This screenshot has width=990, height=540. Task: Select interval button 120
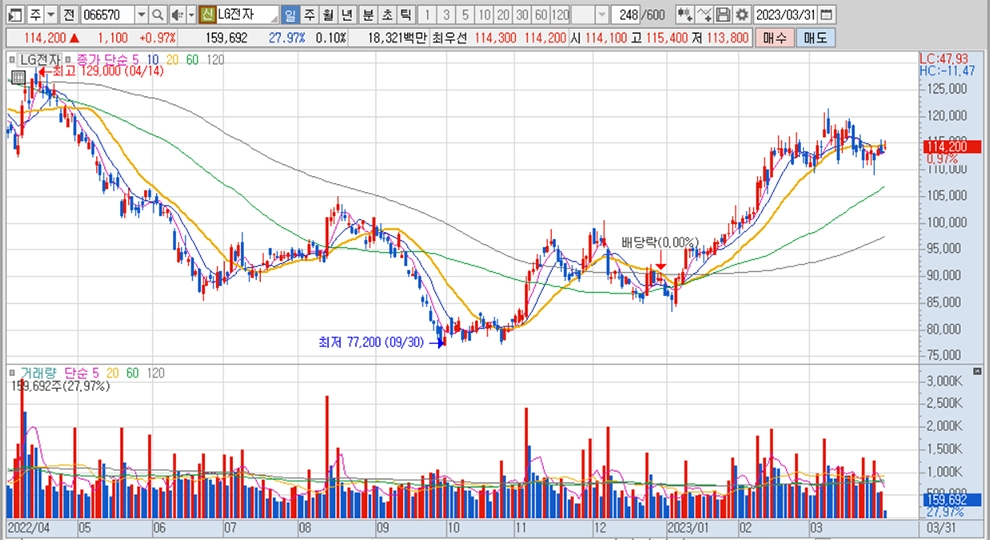(x=560, y=14)
